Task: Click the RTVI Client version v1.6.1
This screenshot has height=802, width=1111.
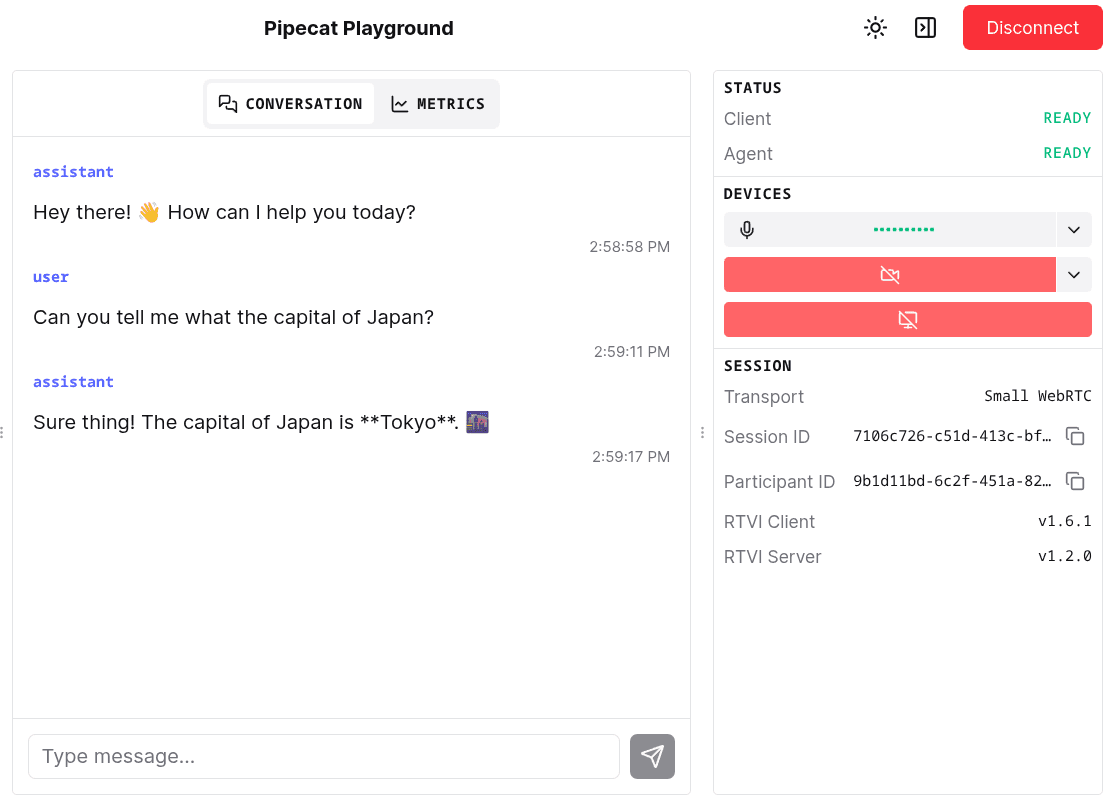Action: pos(1064,521)
